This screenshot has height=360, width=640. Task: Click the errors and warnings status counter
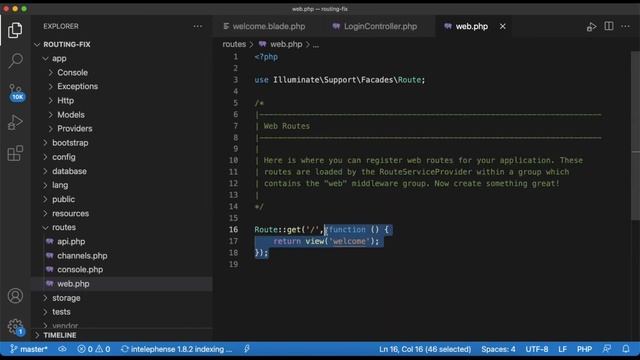pyautogui.click(x=93, y=349)
